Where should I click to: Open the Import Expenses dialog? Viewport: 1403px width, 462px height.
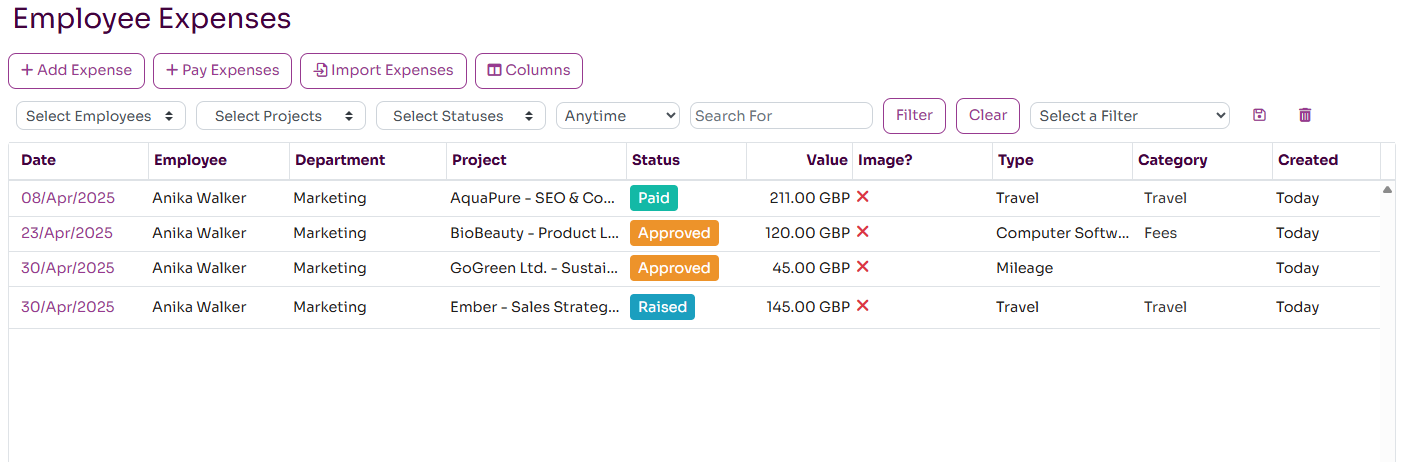click(383, 71)
